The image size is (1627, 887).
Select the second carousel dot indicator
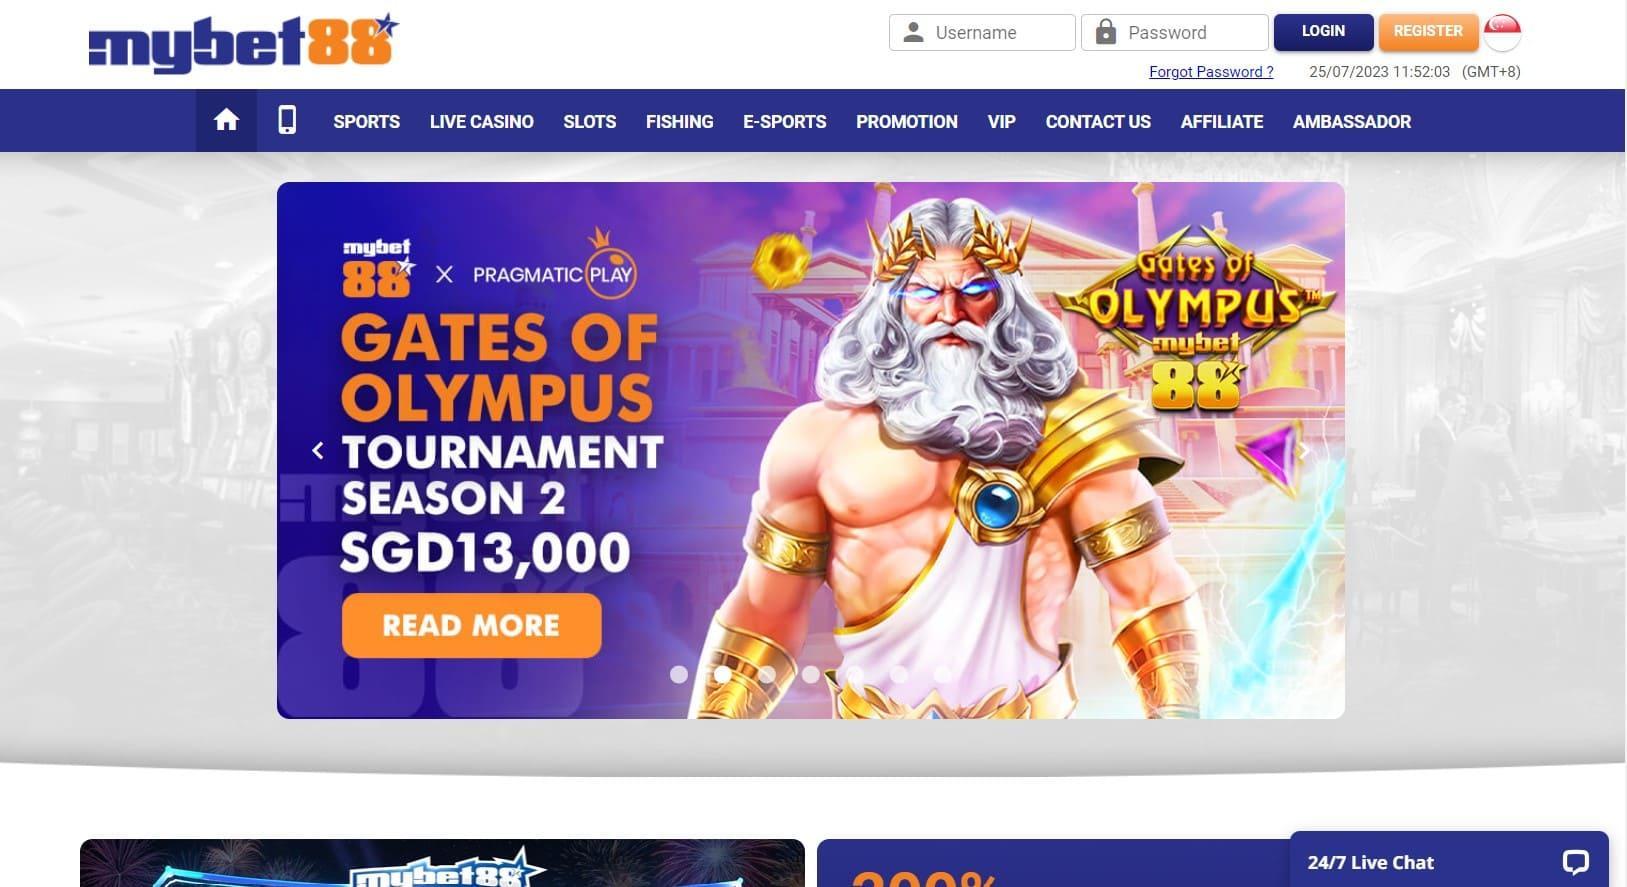click(x=722, y=674)
